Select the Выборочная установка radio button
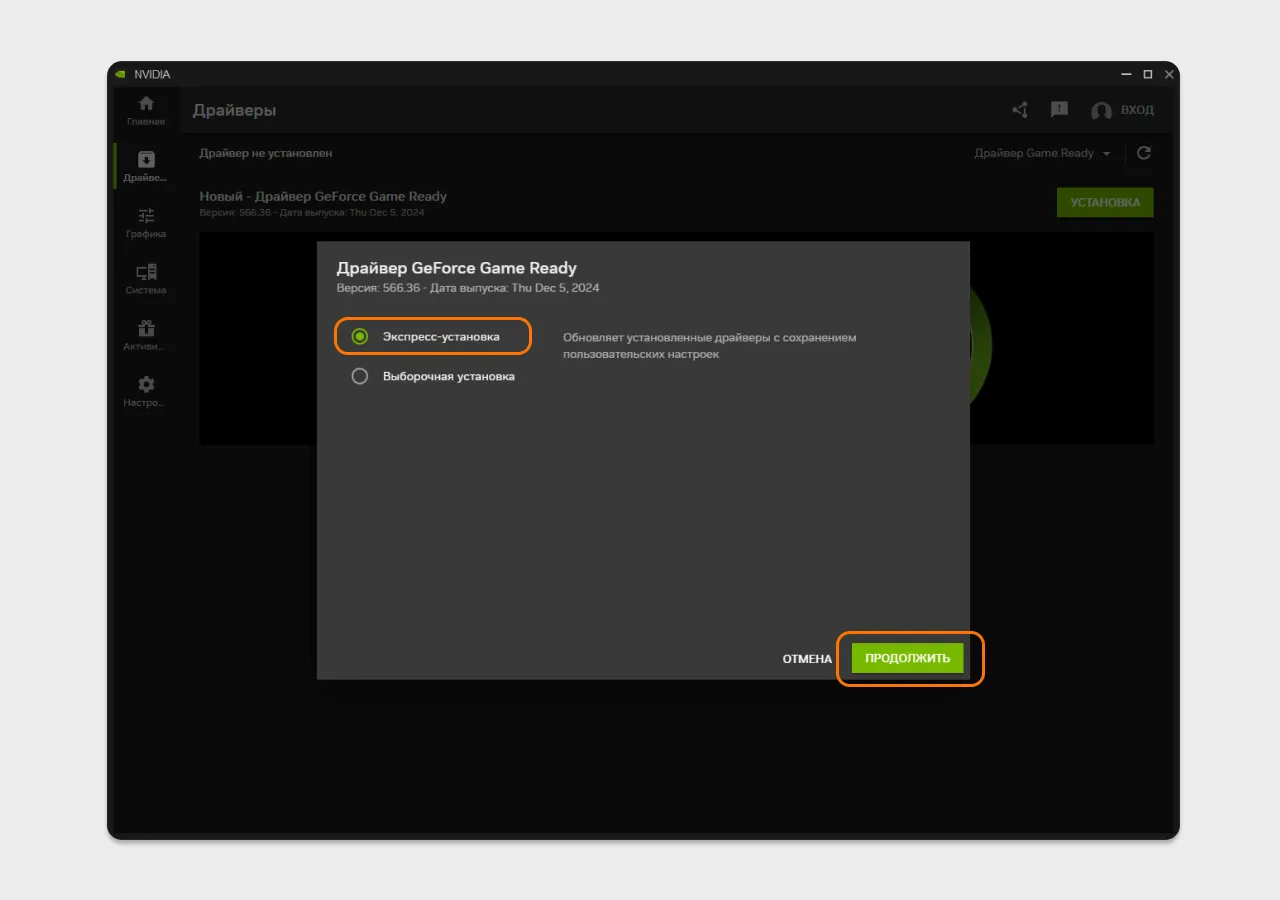The height and width of the screenshot is (900, 1280). click(360, 377)
